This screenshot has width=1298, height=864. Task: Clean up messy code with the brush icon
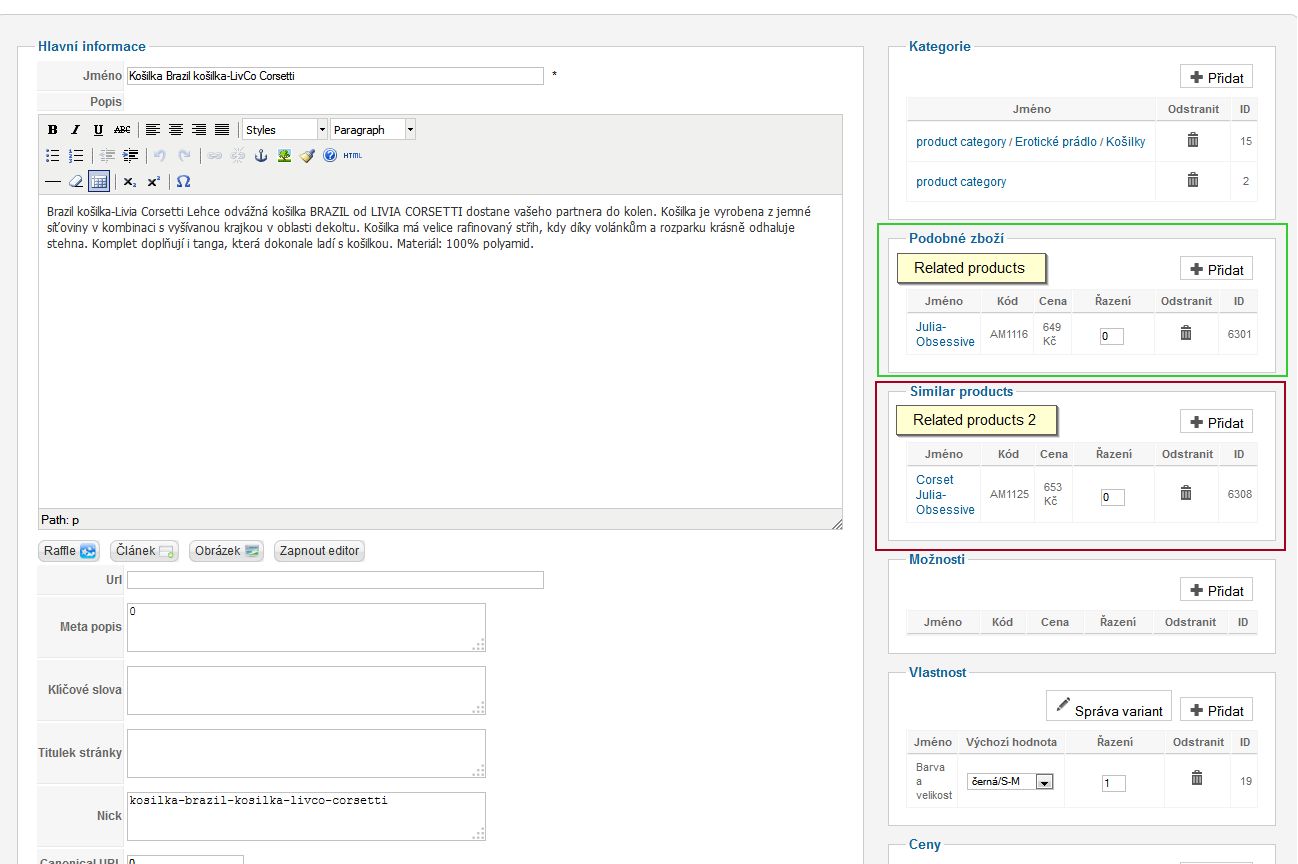pyautogui.click(x=307, y=156)
